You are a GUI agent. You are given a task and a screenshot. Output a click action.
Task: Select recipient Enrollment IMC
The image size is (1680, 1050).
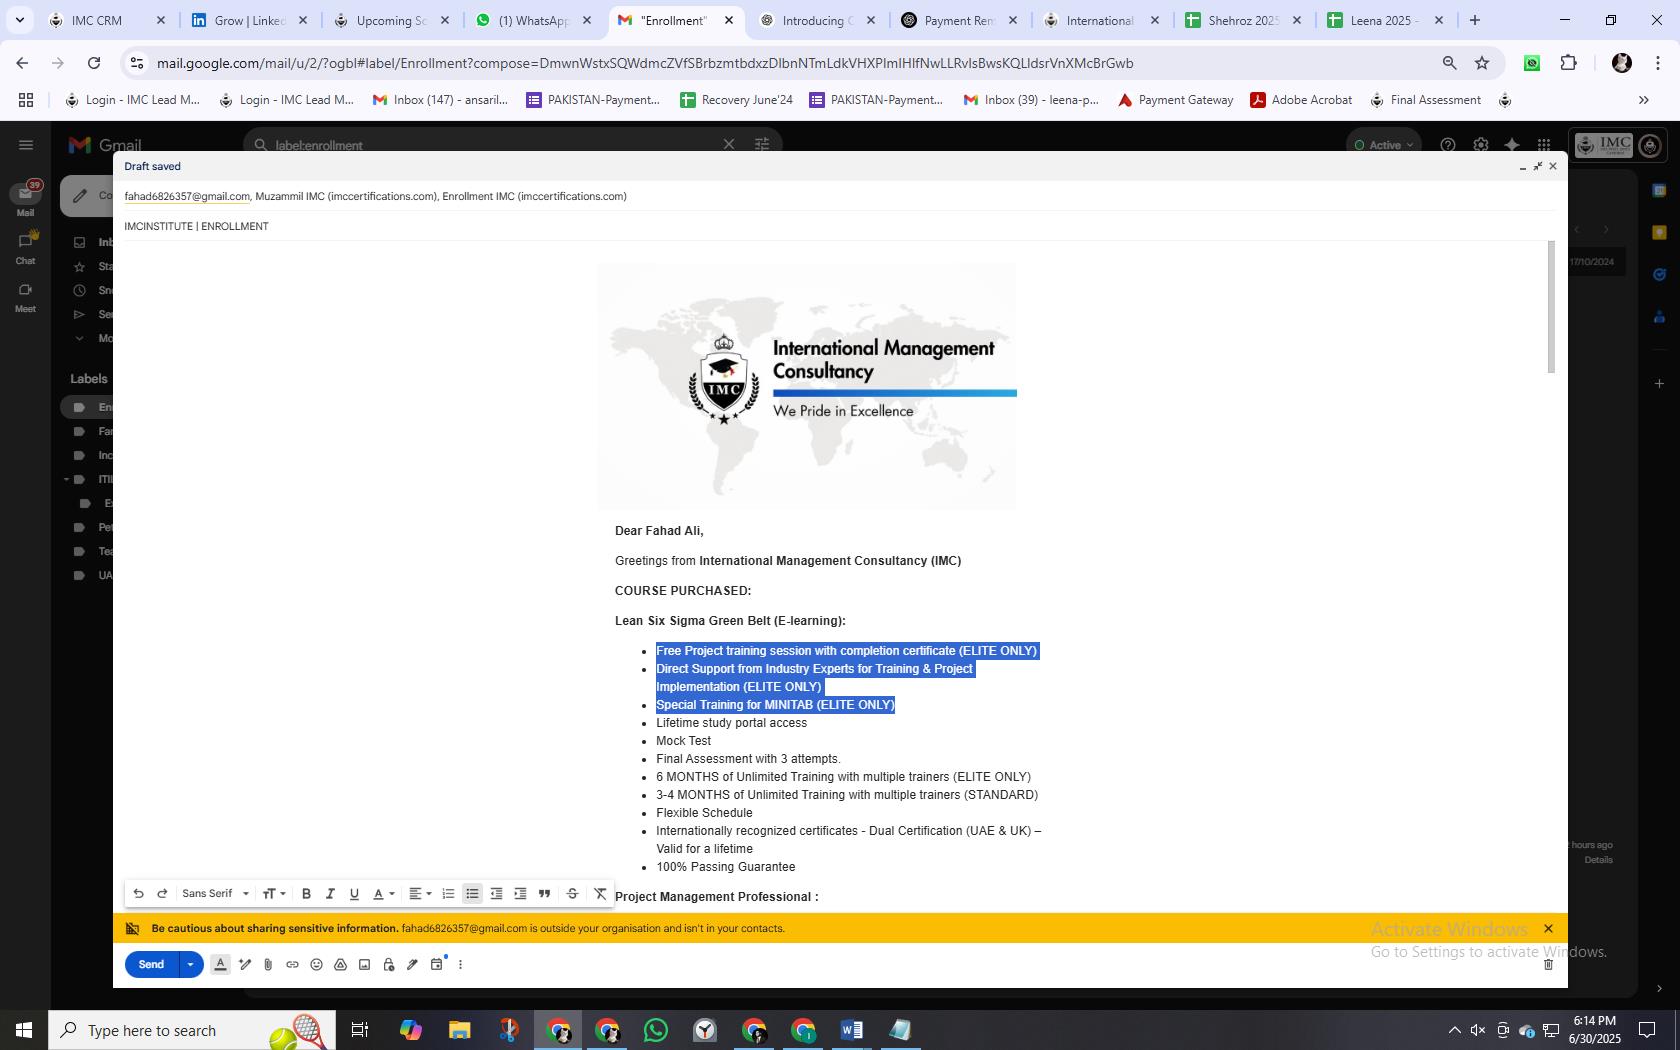click(534, 197)
